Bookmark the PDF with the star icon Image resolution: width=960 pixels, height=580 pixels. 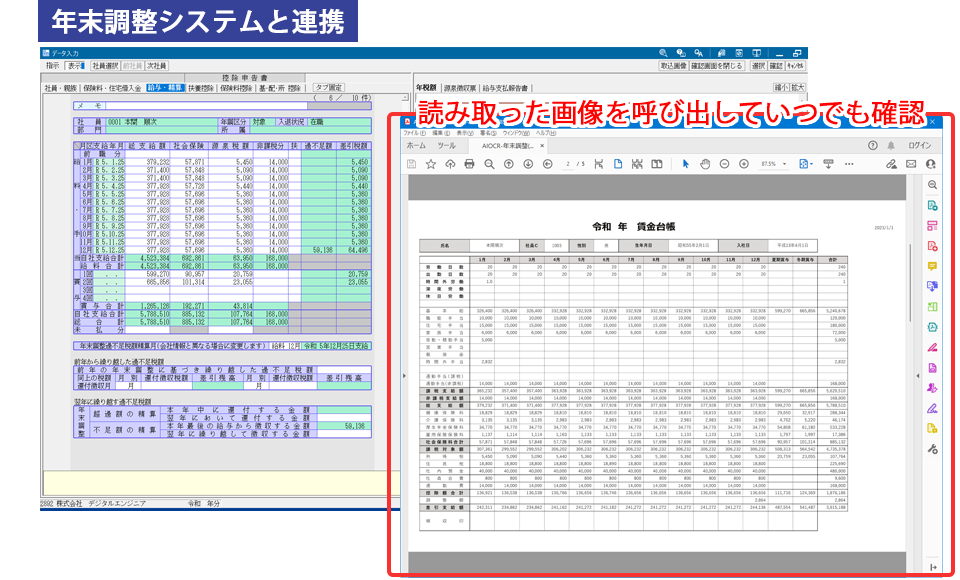point(431,164)
